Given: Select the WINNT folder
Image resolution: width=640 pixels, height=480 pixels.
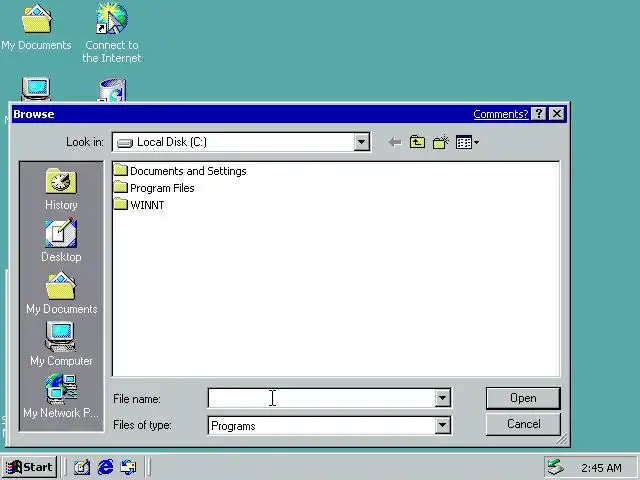Looking at the screenshot, I should (x=139, y=204).
